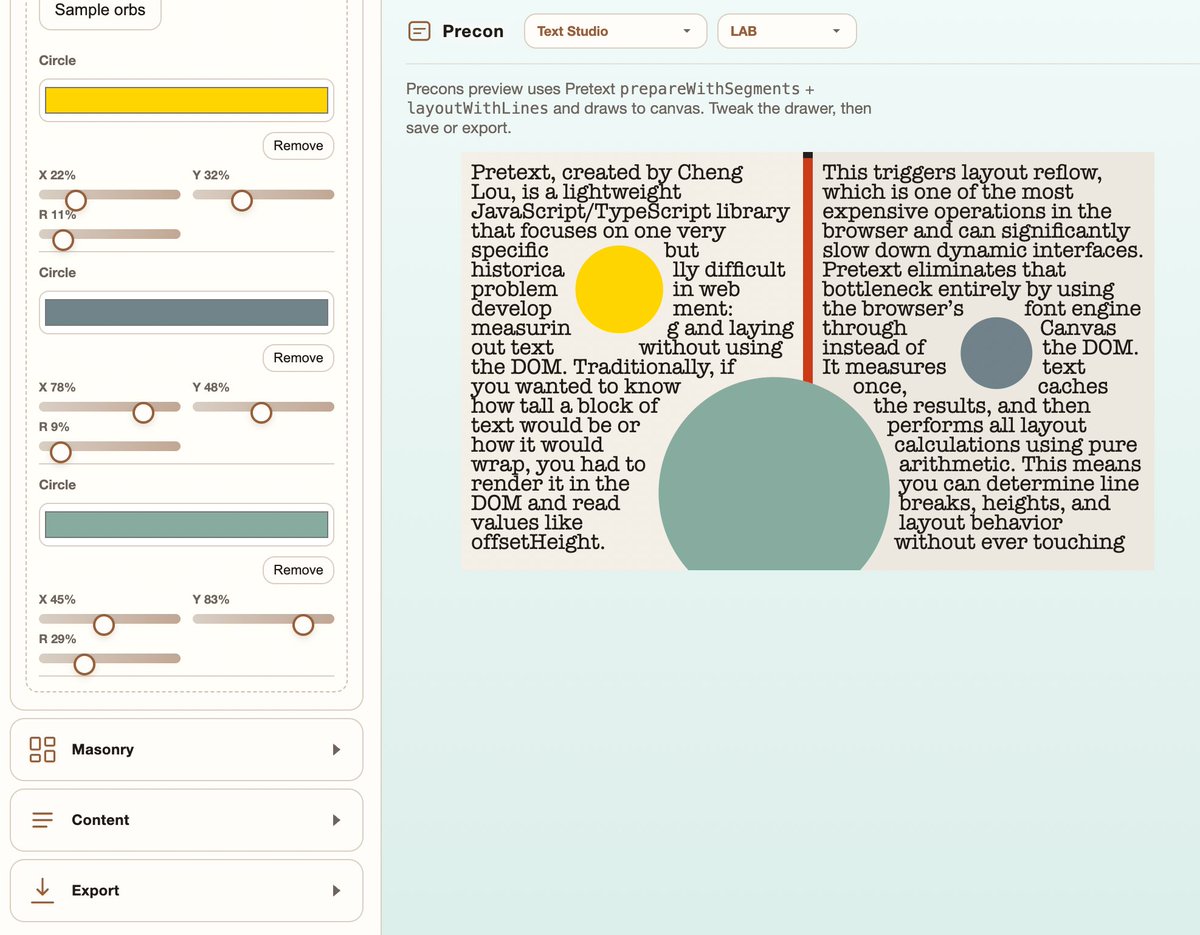The height and width of the screenshot is (935, 1200).
Task: Open the slate gray color swatch
Action: (187, 312)
